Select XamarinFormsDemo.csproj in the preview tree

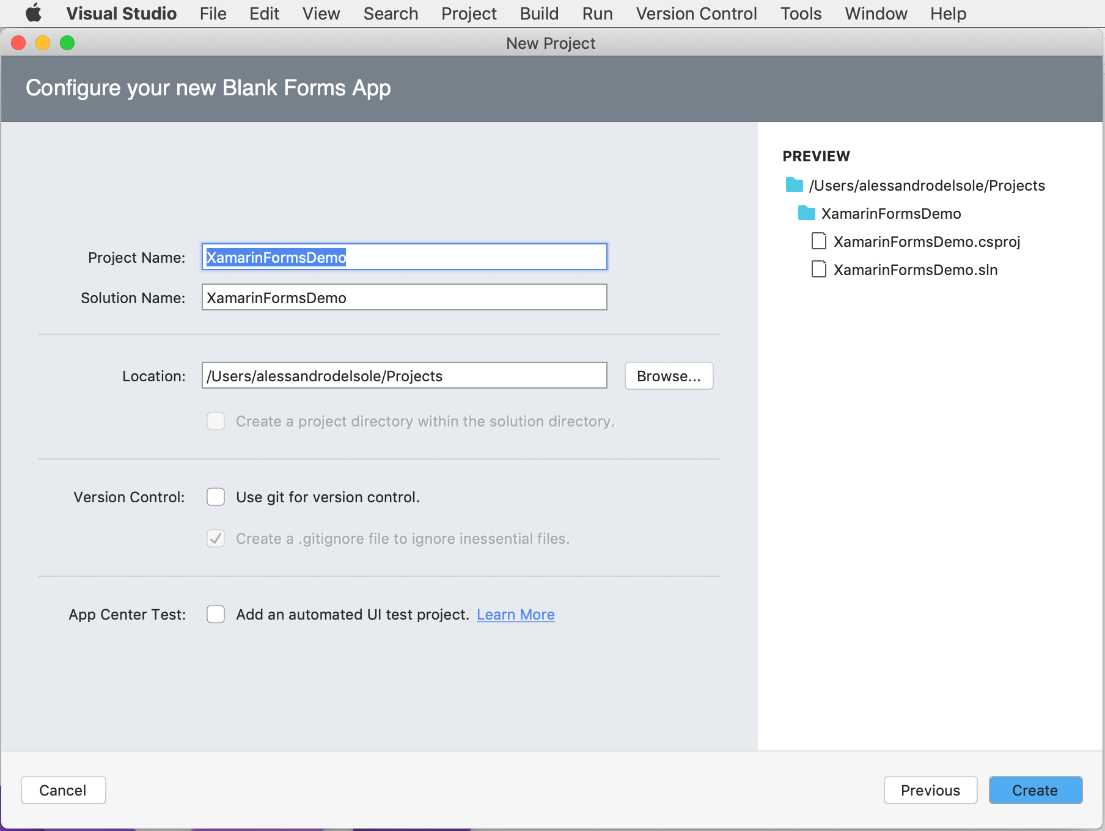point(927,242)
